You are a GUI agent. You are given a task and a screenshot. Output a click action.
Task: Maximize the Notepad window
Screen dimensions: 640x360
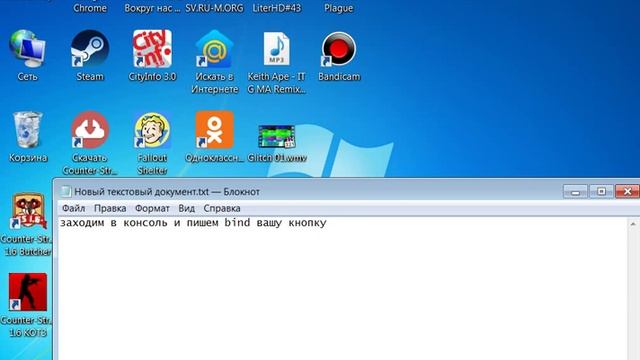[x=601, y=191]
